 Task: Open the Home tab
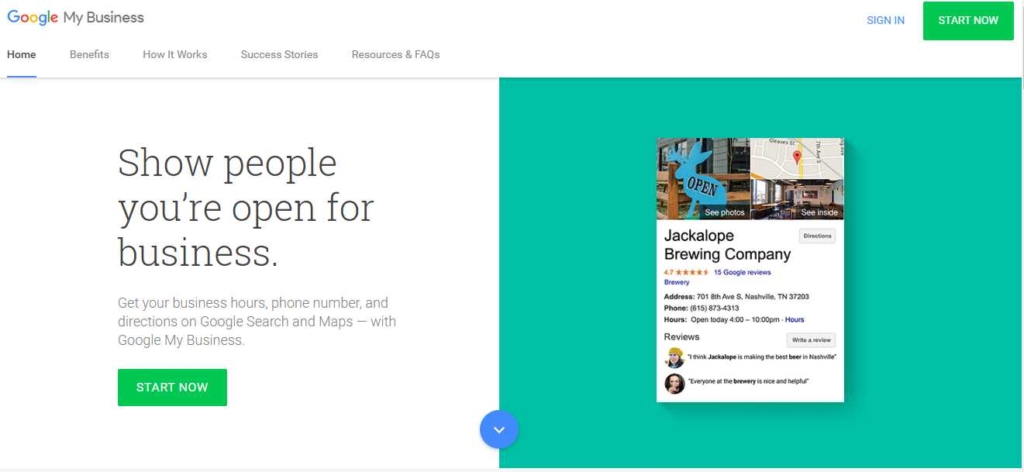[22, 55]
